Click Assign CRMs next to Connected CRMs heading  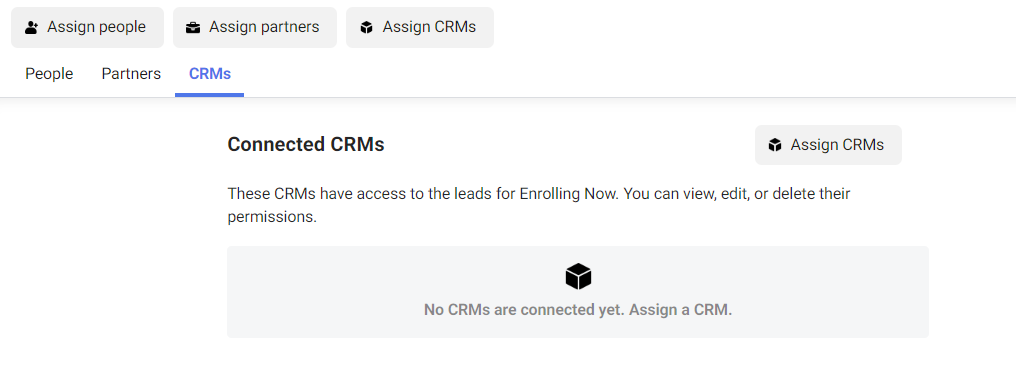click(x=828, y=145)
